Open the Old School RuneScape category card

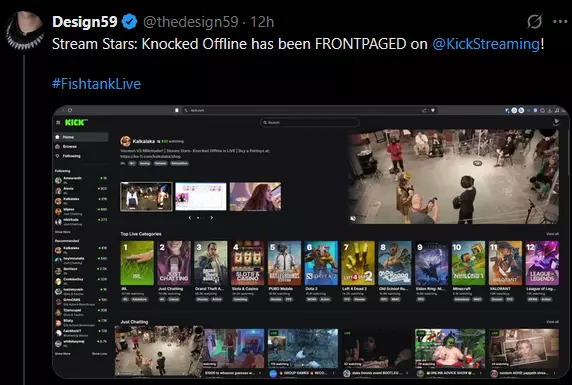pos(395,263)
